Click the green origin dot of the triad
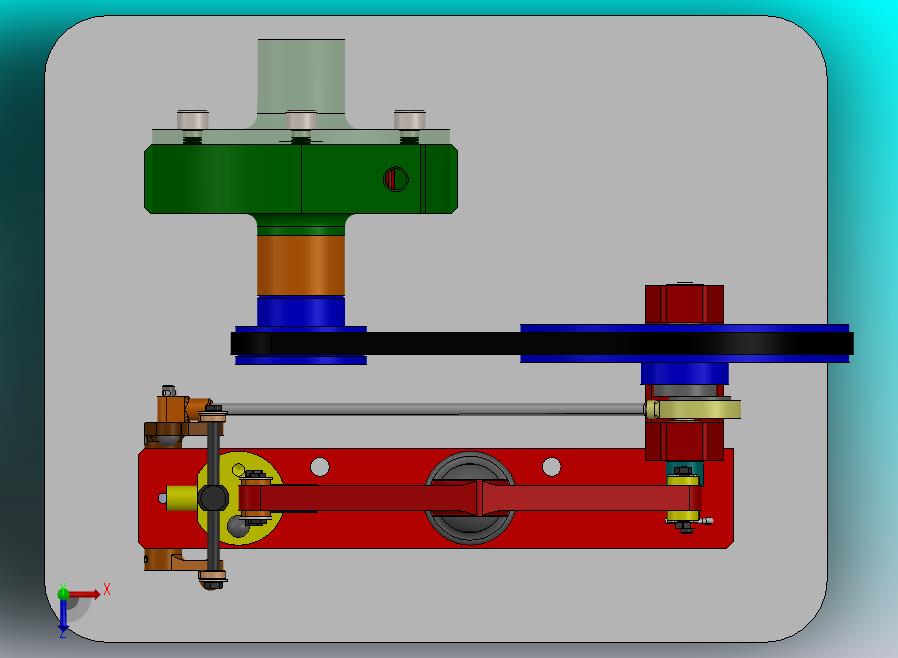Screen dimensions: 898x658 click(63, 594)
